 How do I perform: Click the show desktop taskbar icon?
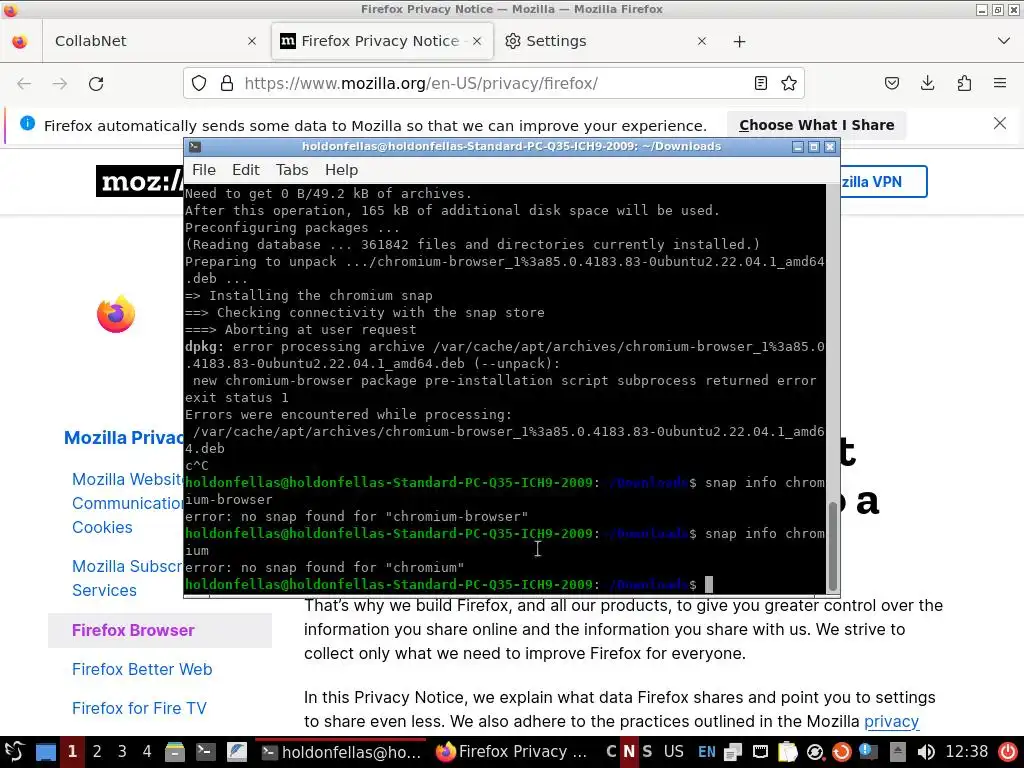(x=46, y=752)
